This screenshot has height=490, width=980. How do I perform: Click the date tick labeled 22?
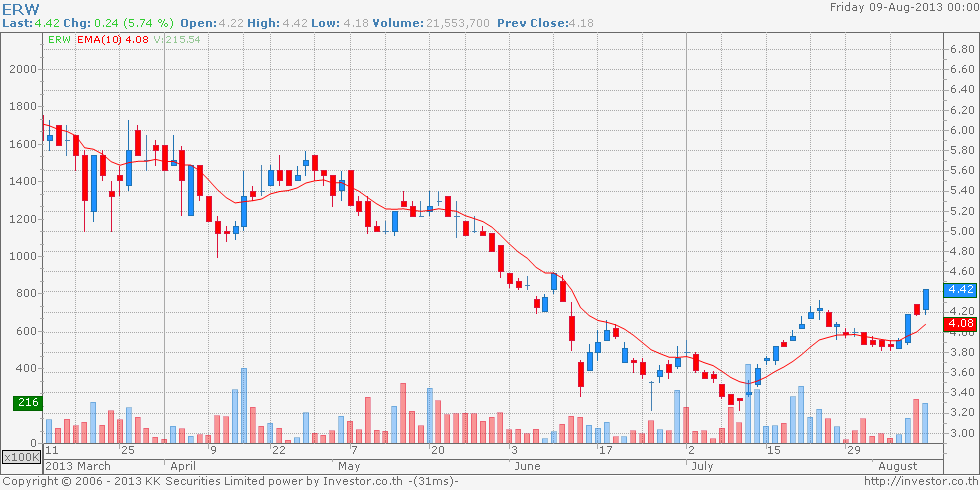[x=278, y=450]
